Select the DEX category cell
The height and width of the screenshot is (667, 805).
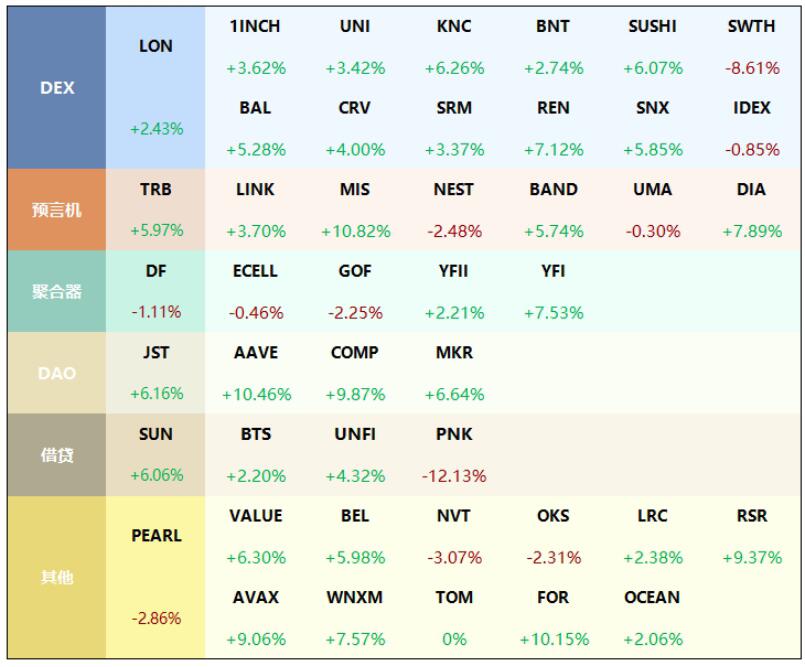point(56,88)
